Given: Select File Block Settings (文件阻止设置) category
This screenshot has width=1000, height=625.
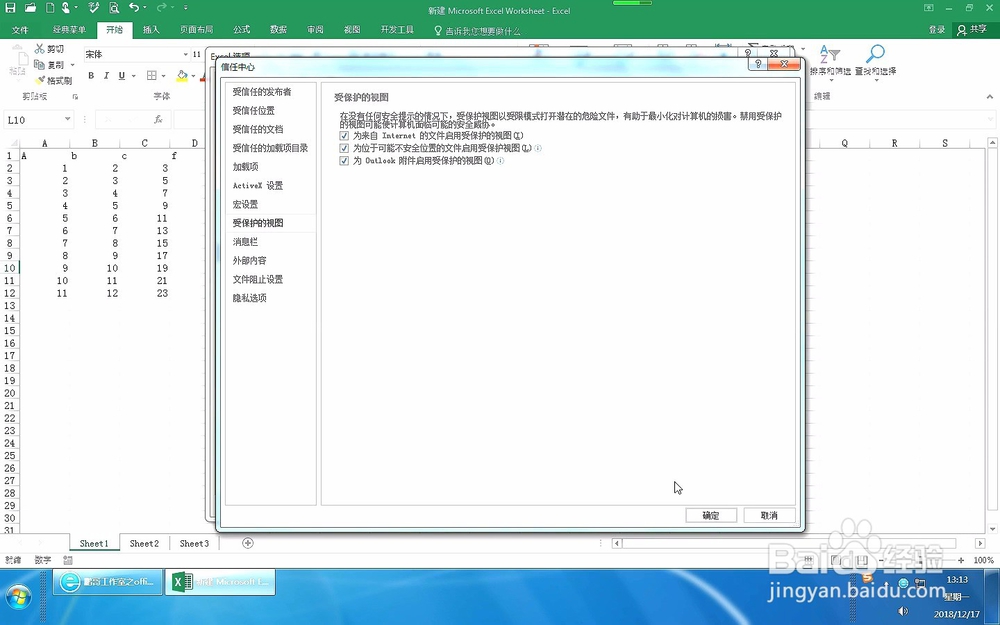Looking at the screenshot, I should 271,279.
